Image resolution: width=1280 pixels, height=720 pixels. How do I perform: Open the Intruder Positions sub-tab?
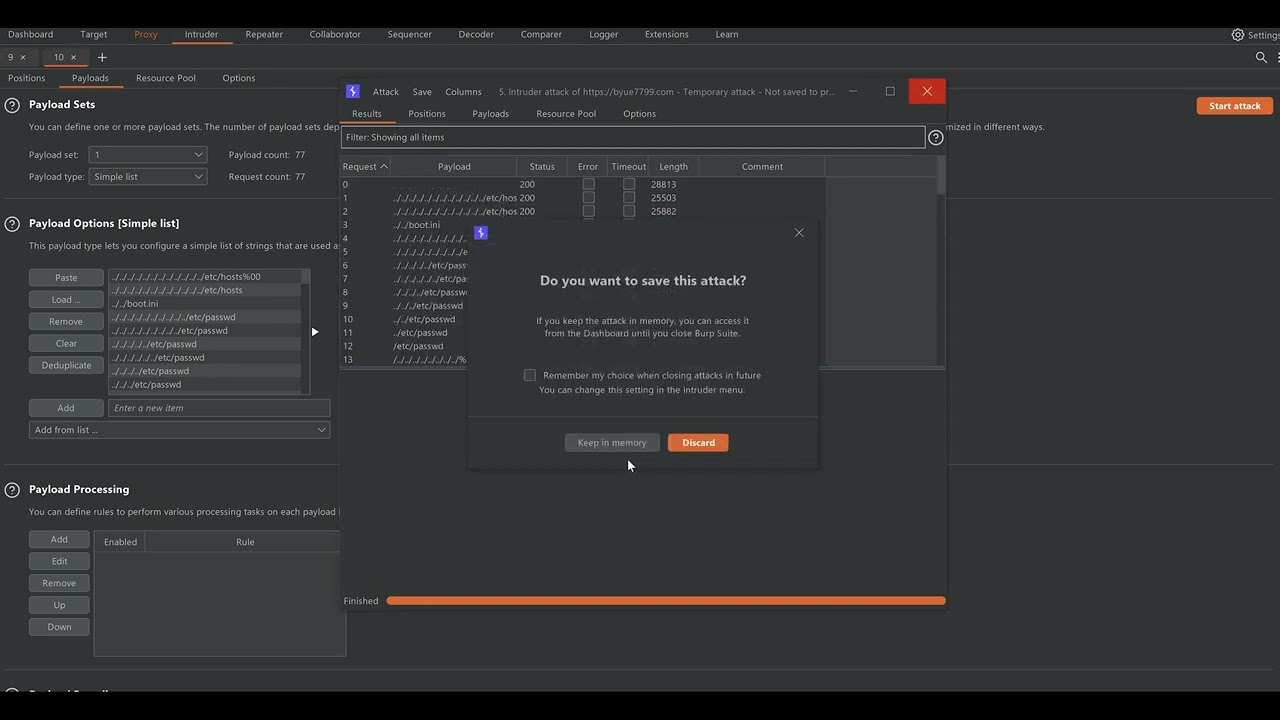click(x=27, y=78)
